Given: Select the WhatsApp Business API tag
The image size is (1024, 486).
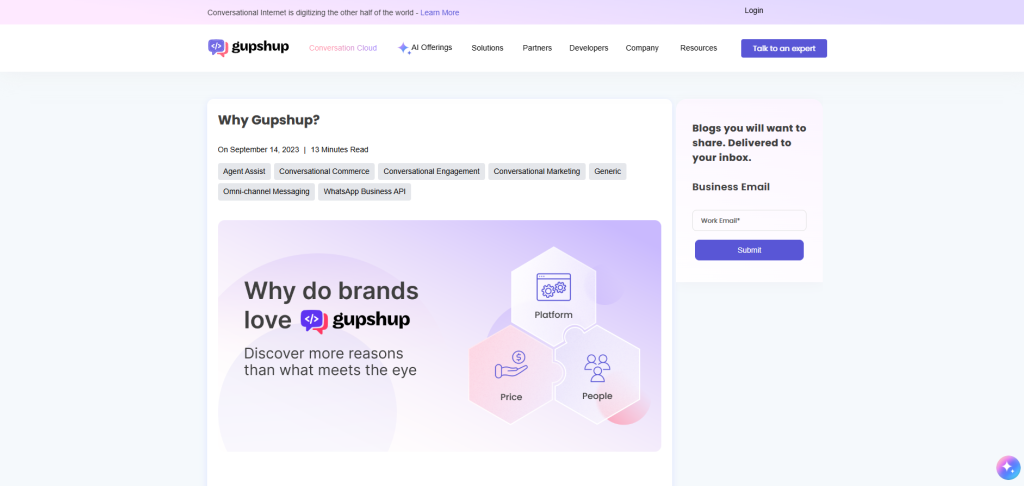Looking at the screenshot, I should pyautogui.click(x=364, y=191).
